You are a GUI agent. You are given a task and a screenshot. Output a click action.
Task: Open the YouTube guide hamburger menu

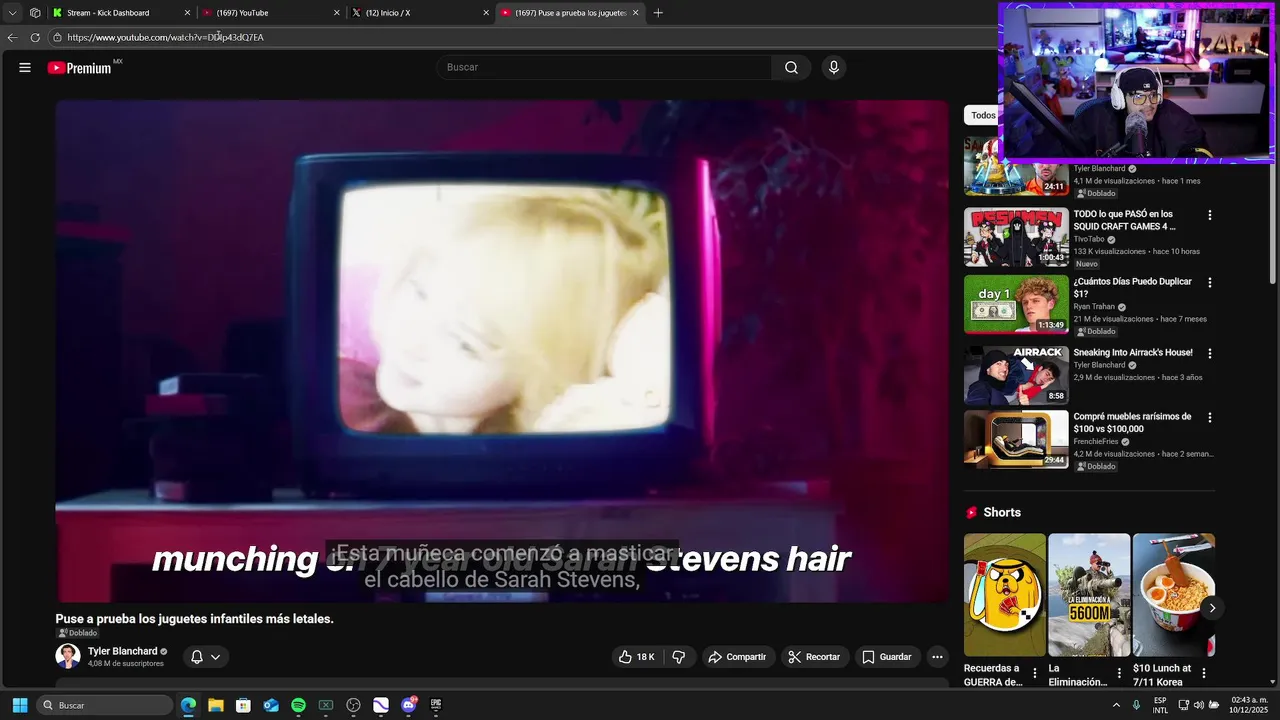25,68
